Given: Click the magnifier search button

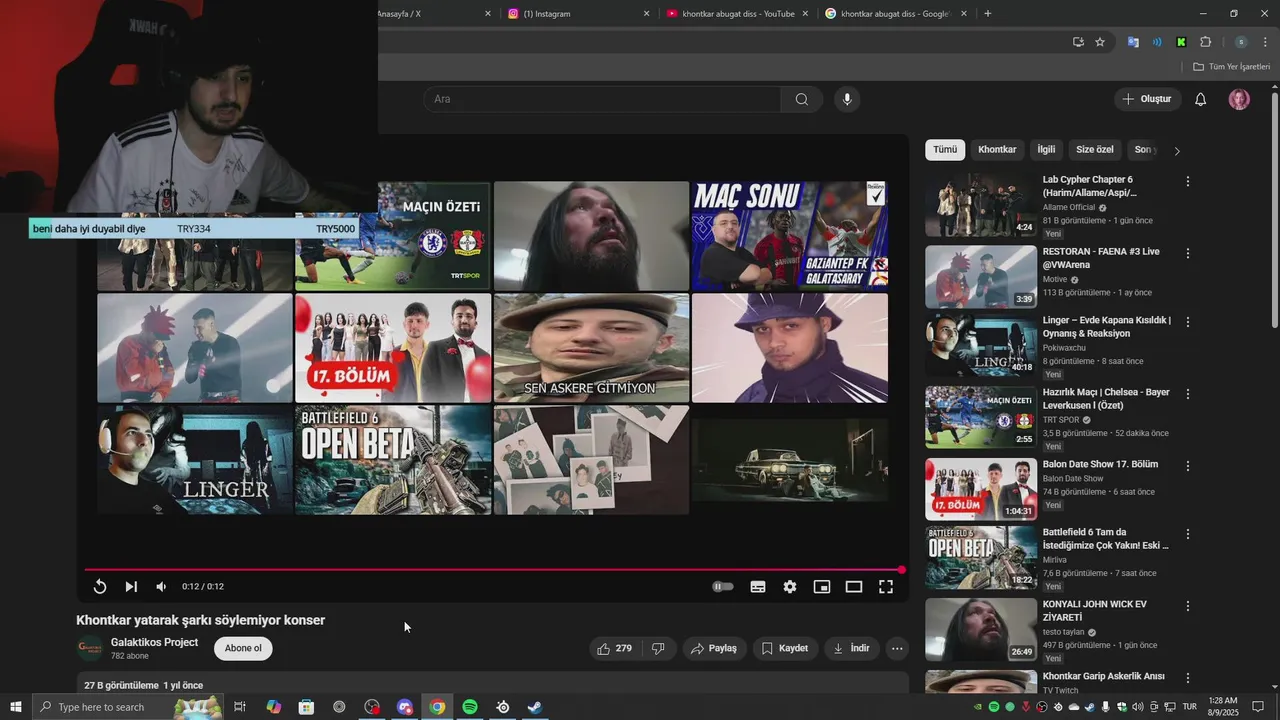Looking at the screenshot, I should tap(802, 99).
